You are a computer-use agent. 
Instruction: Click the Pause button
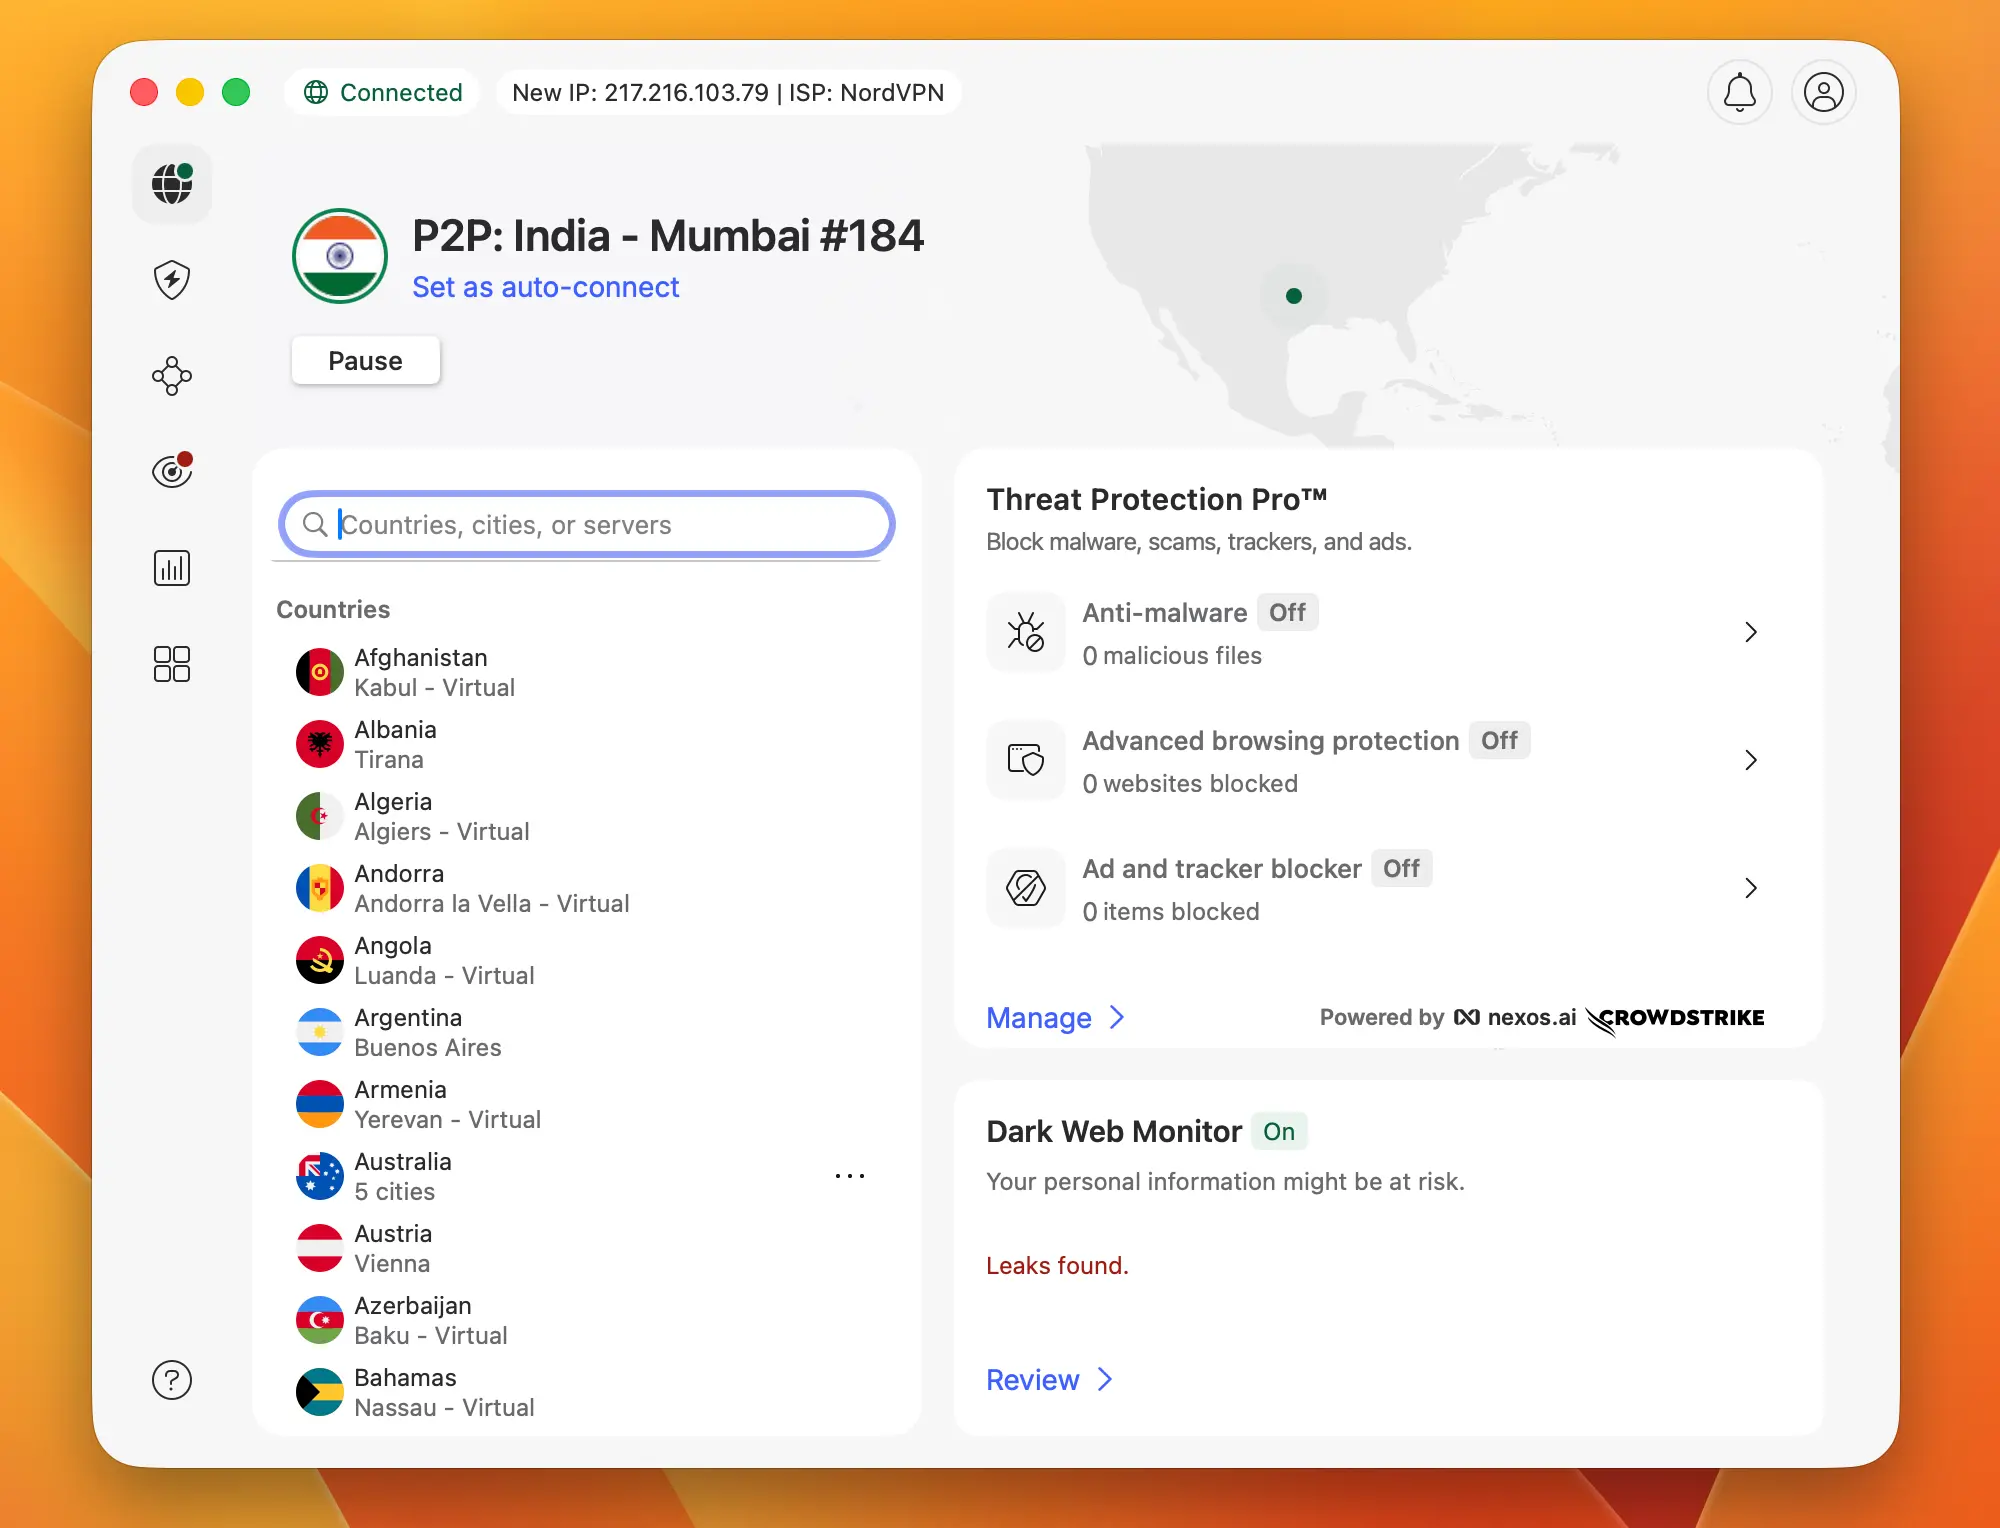[x=365, y=360]
